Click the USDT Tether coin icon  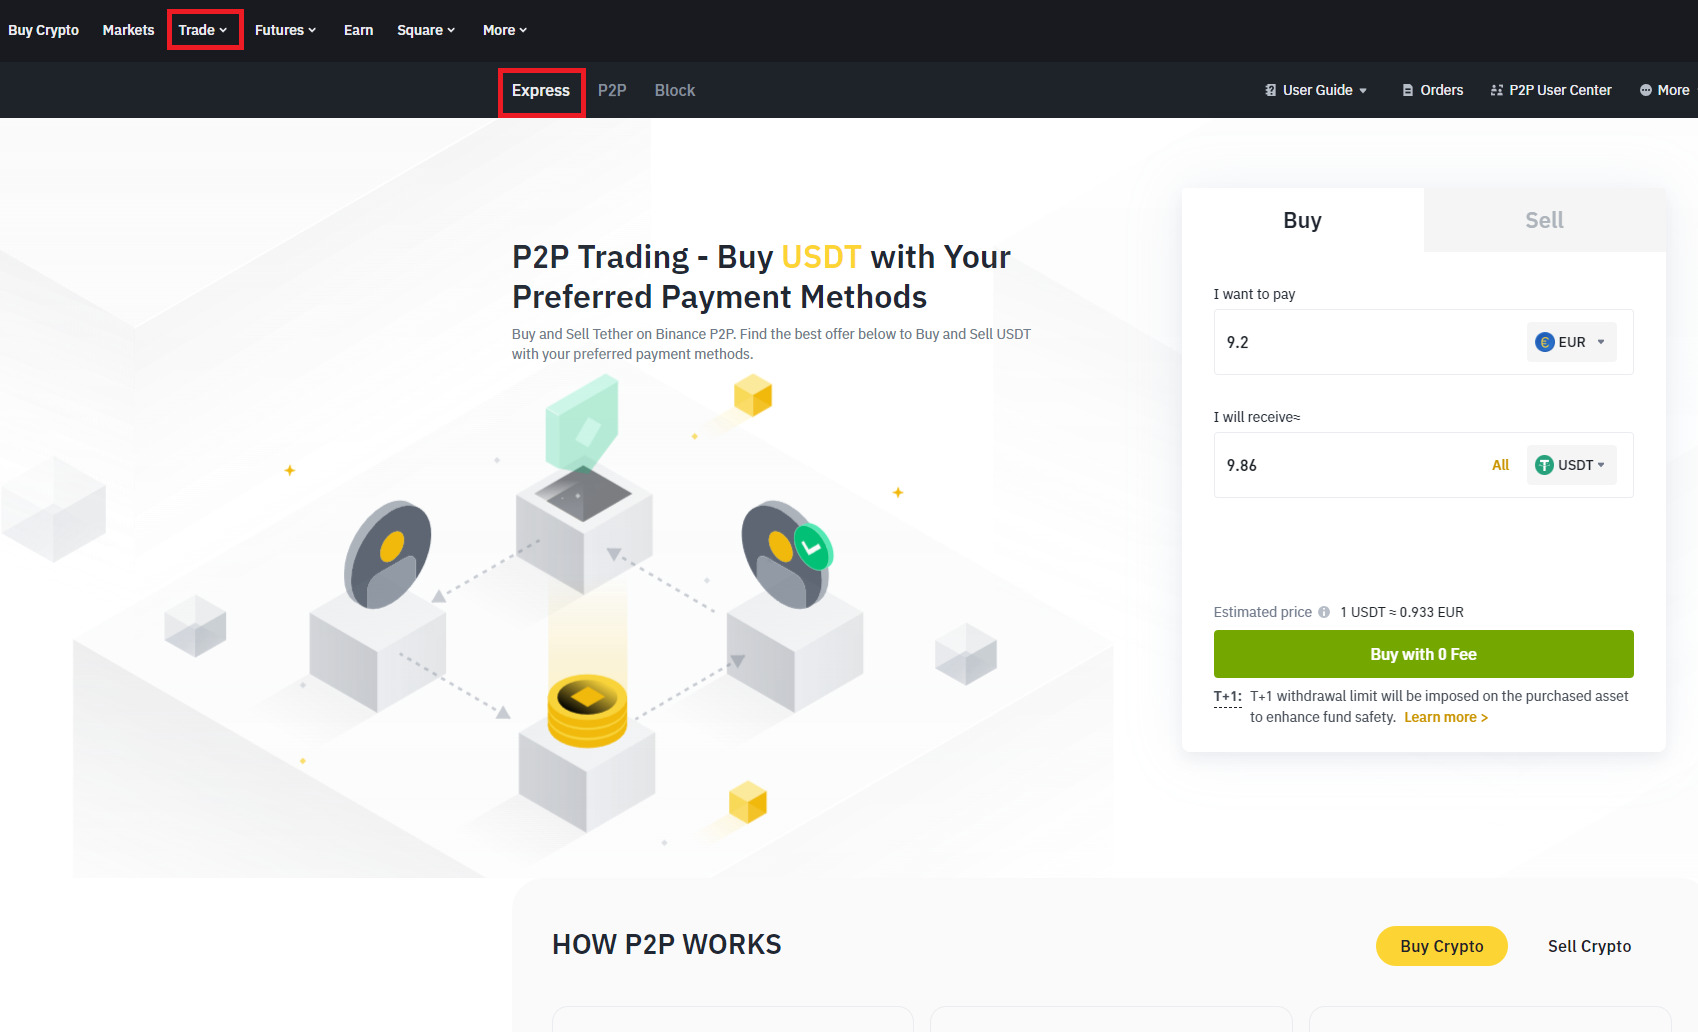coord(1545,465)
